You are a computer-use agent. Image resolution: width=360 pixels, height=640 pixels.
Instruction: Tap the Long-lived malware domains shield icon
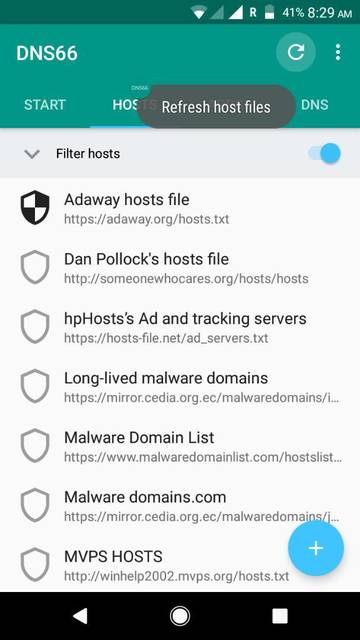click(35, 386)
